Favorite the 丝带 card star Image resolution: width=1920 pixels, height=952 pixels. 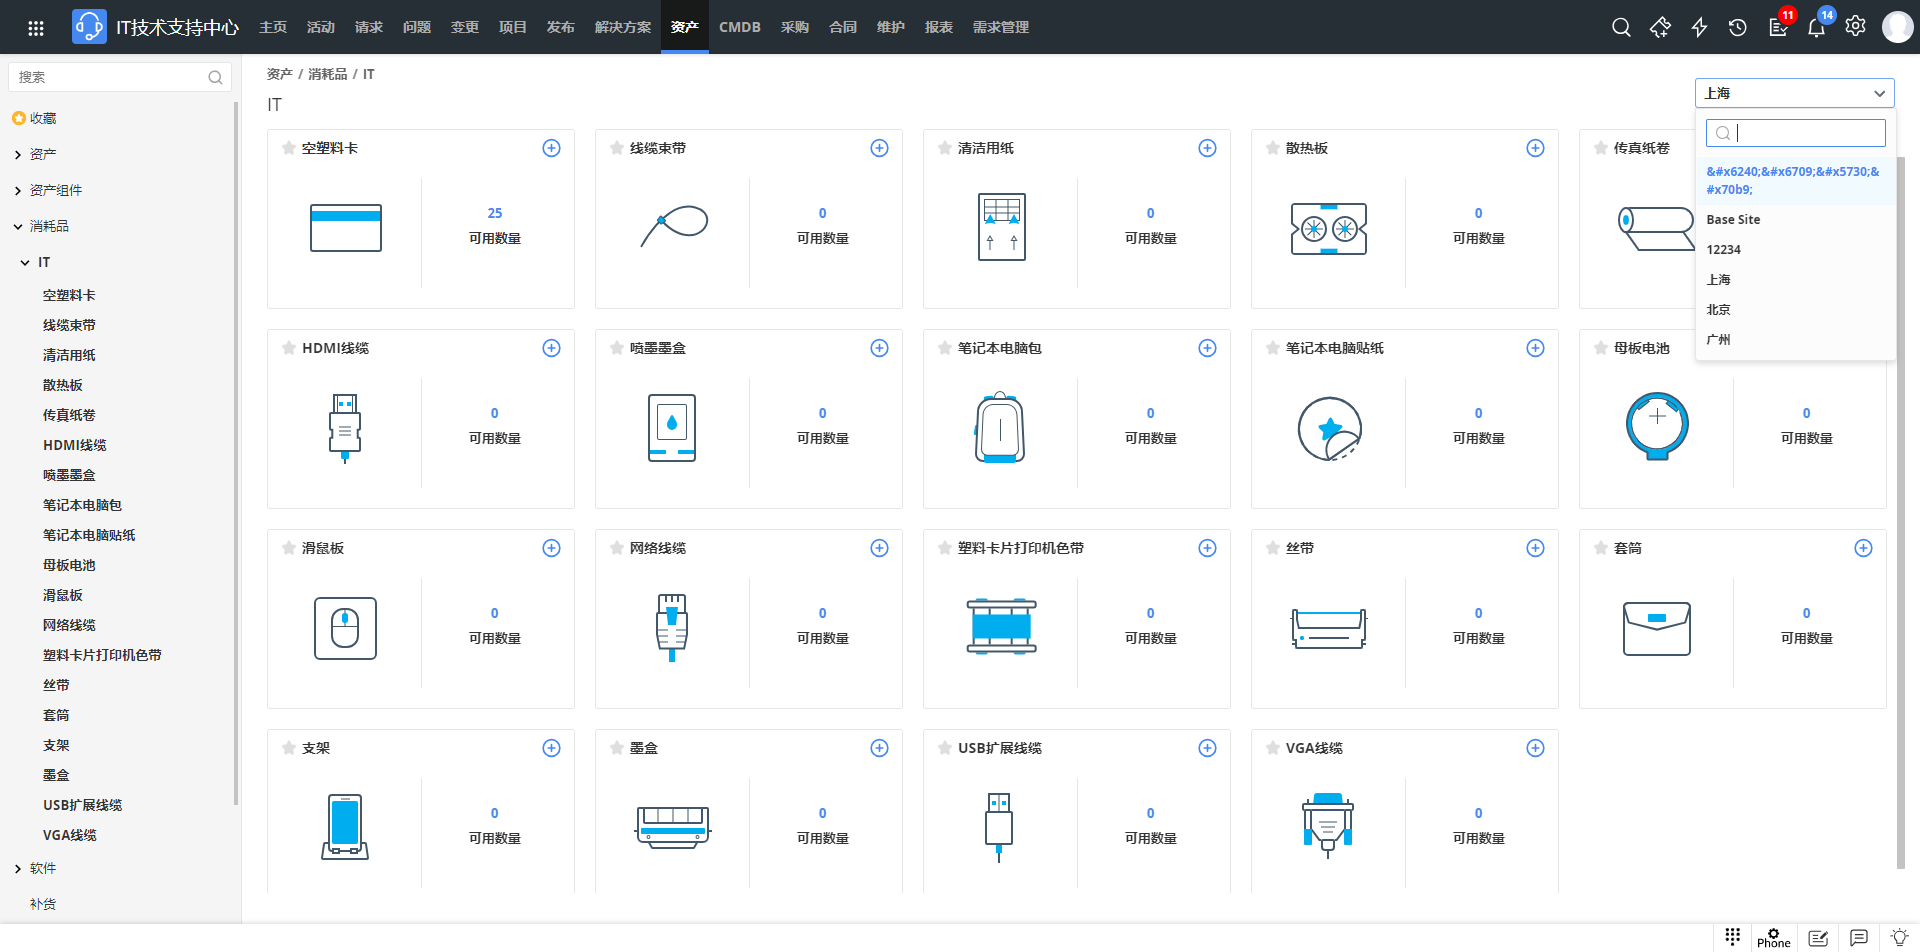tap(1273, 548)
